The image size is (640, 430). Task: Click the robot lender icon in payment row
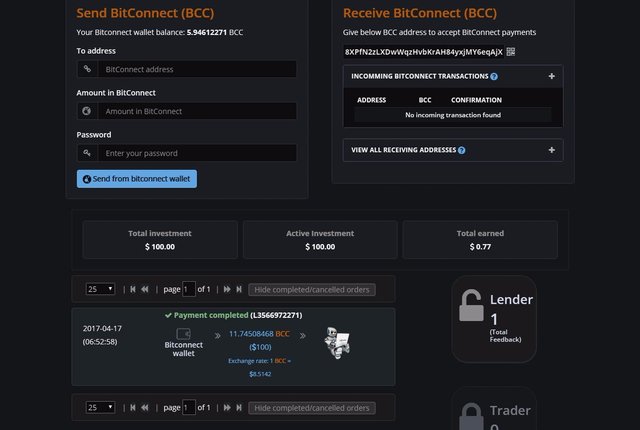(337, 343)
